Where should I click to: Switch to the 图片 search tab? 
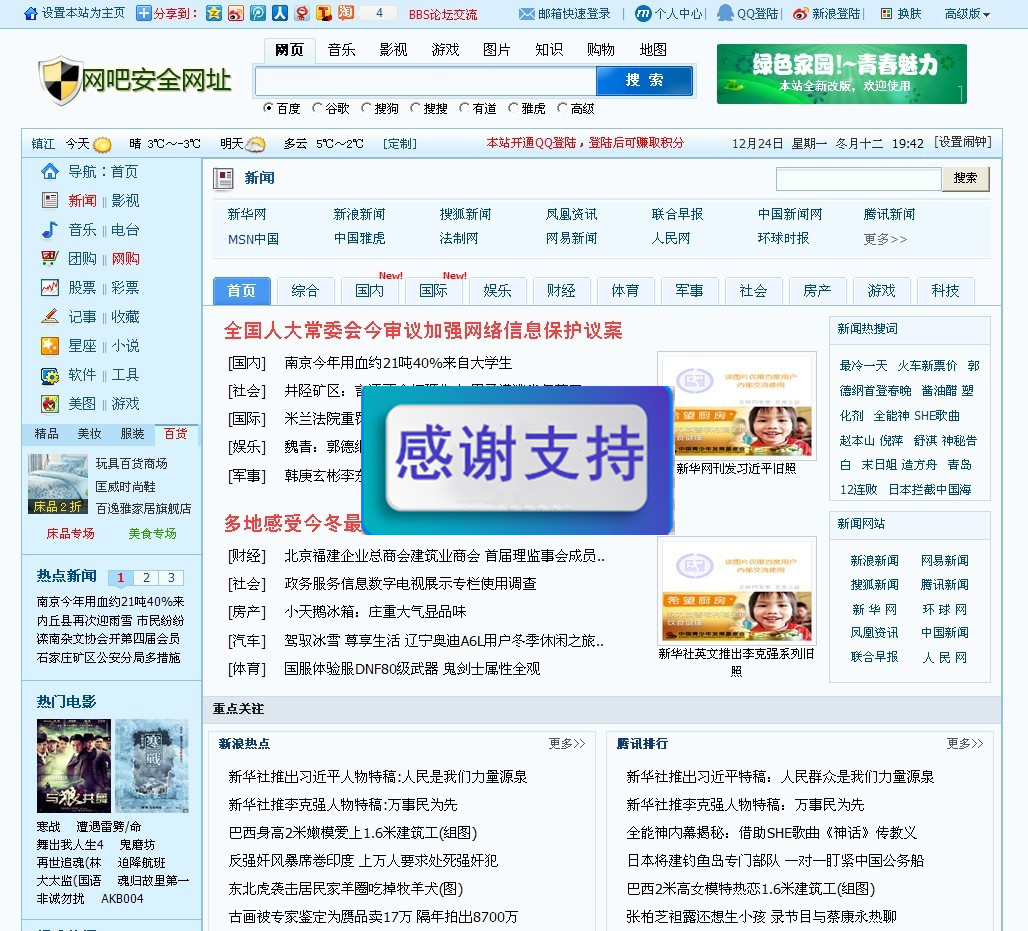[x=497, y=50]
